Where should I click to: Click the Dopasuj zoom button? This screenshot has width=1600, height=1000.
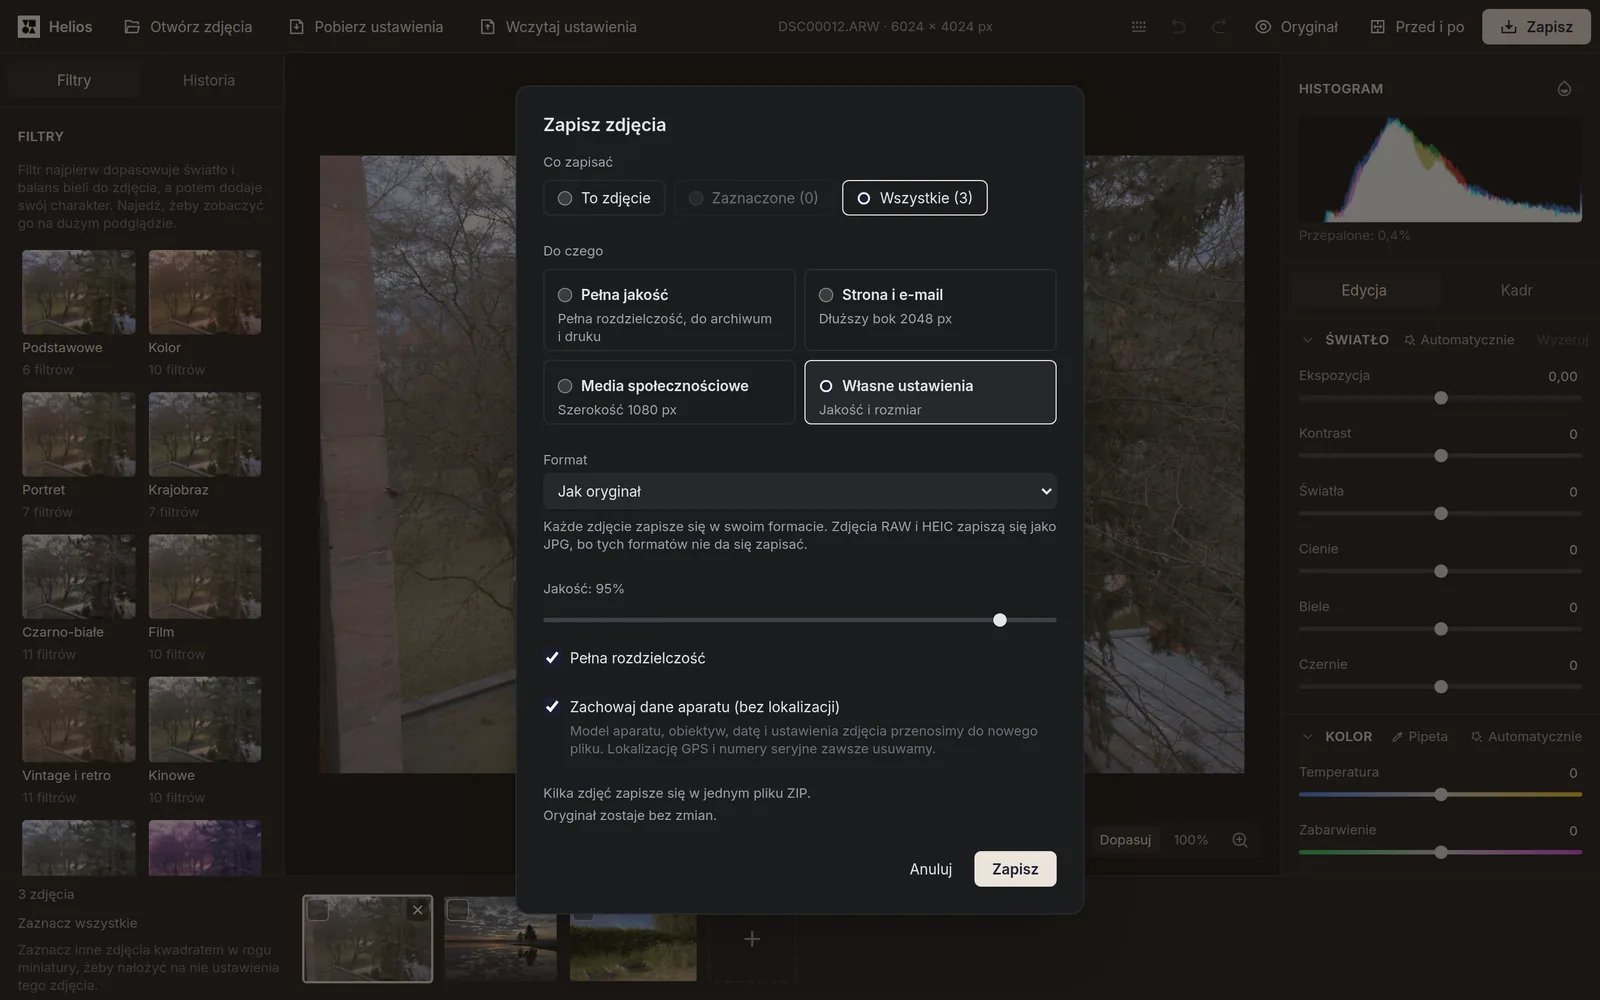point(1125,840)
